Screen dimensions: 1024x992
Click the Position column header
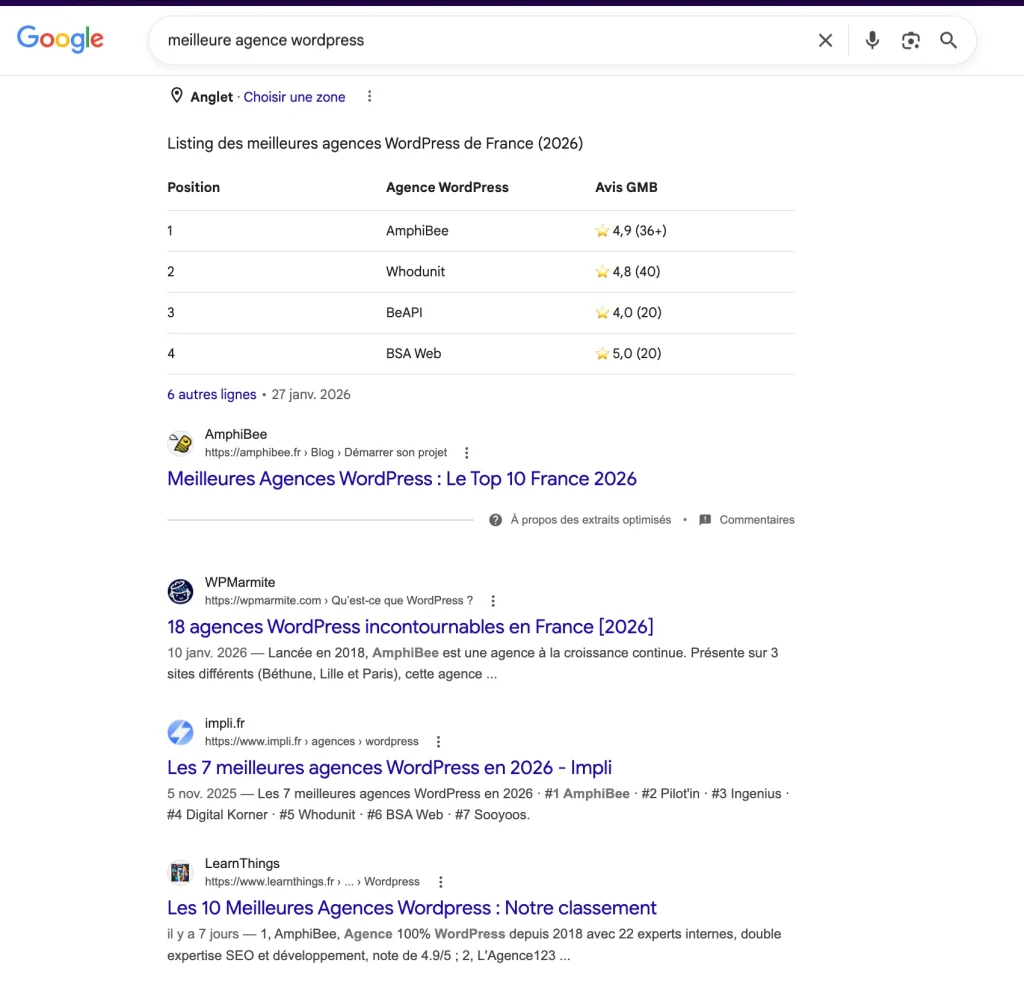(x=193, y=187)
